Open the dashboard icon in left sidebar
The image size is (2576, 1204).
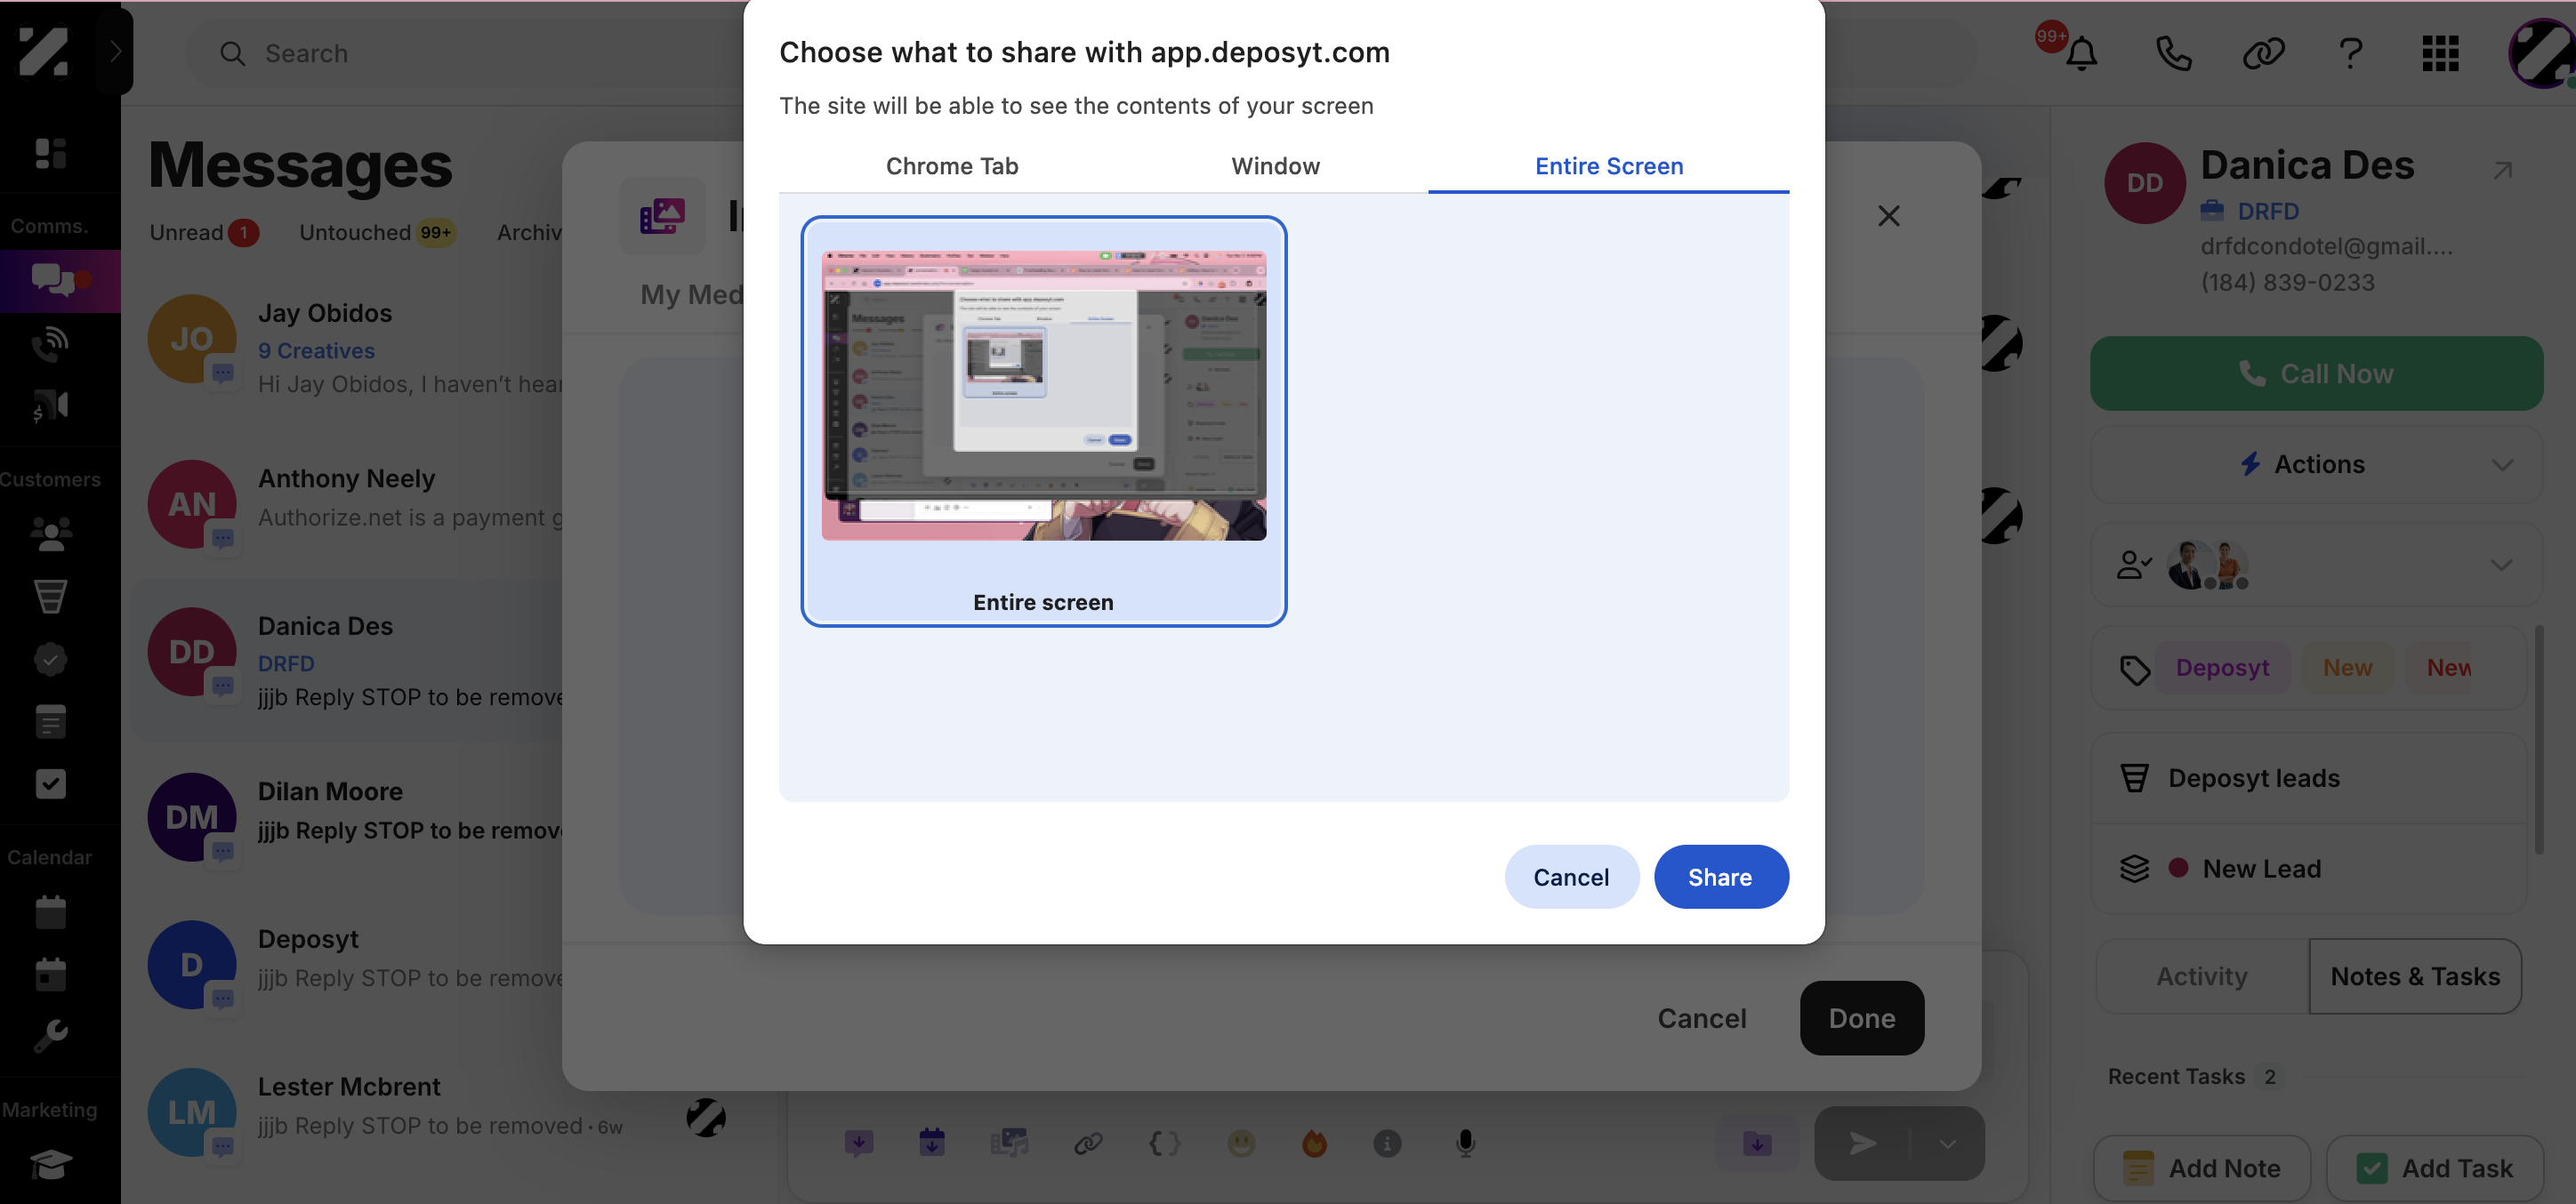pyautogui.click(x=50, y=153)
